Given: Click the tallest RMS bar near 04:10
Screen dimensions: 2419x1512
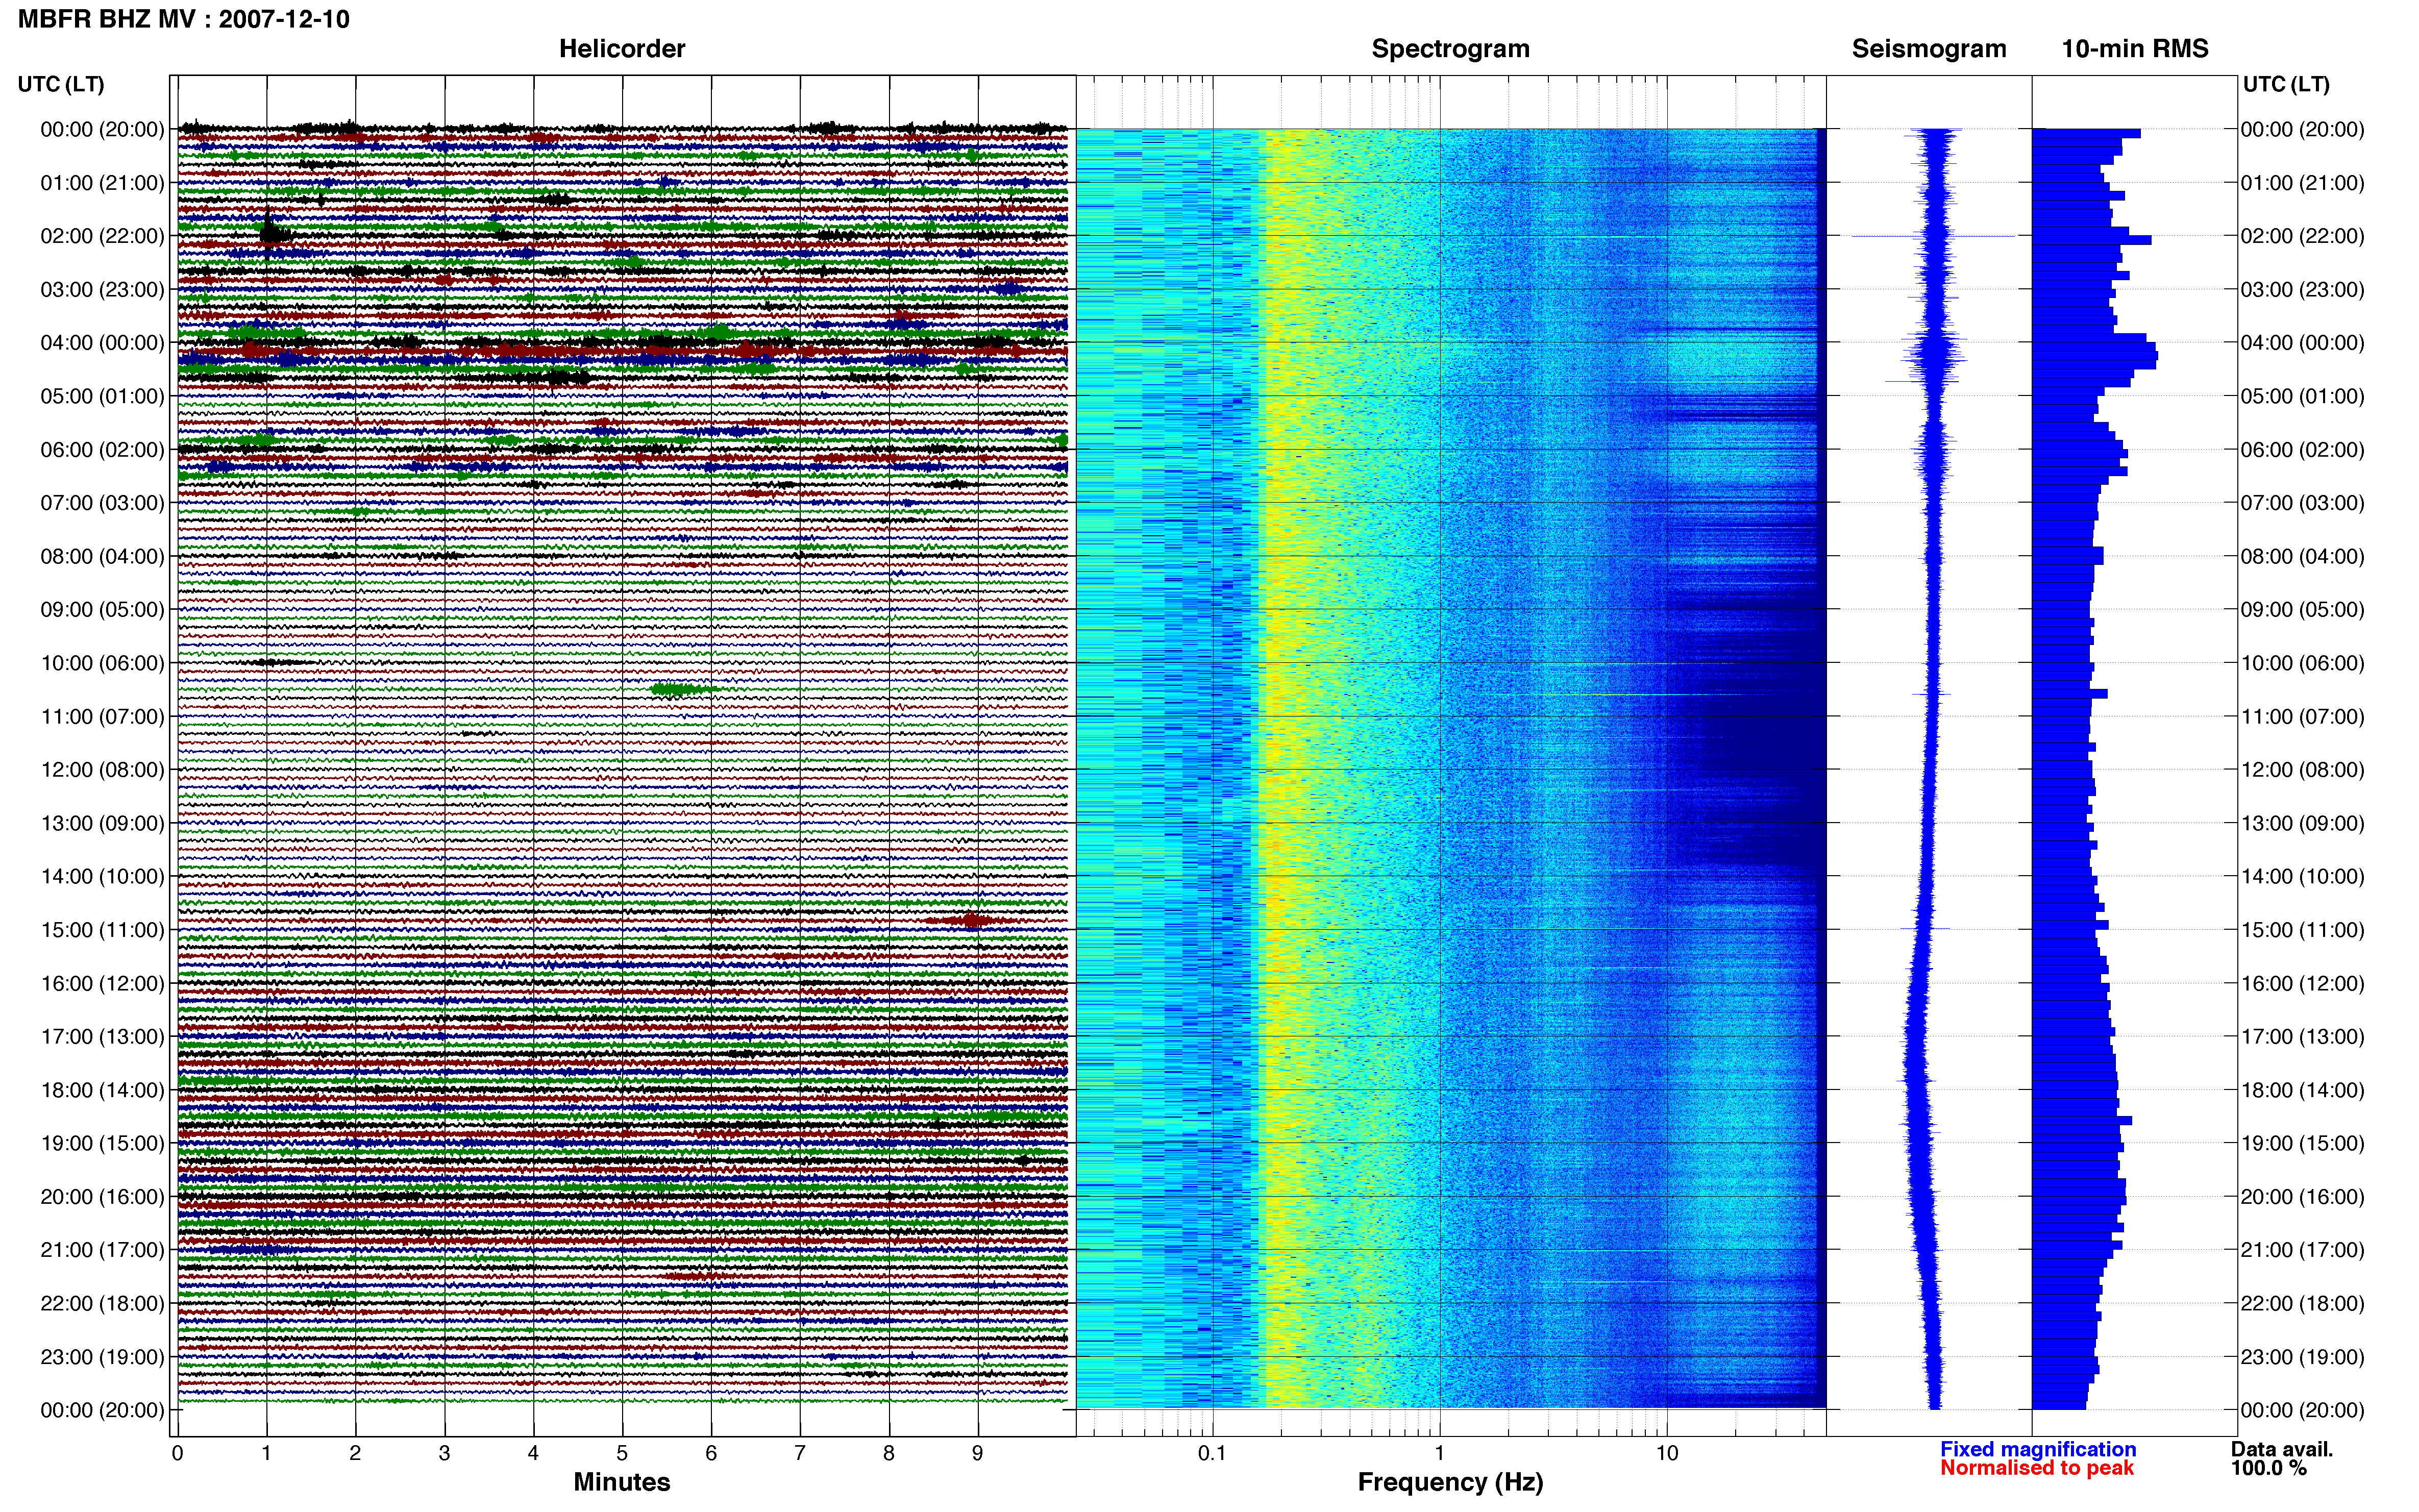Looking at the screenshot, I should (2095, 356).
